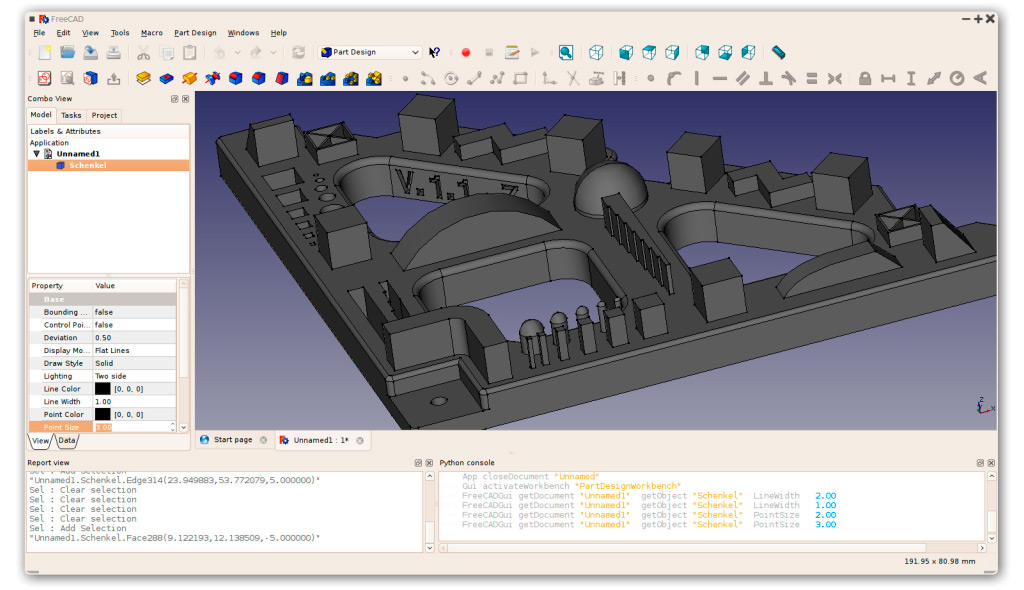Increase Point Size using the stepper arrow
The image size is (1024, 590).
click(x=171, y=424)
